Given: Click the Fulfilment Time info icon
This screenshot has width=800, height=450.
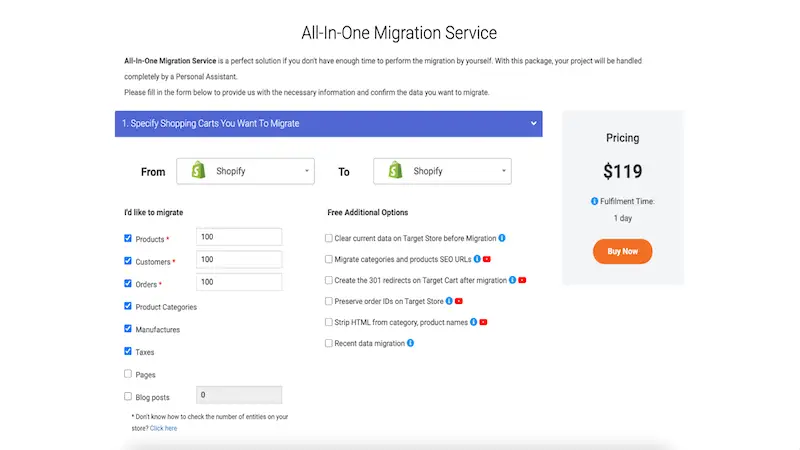Looking at the screenshot, I should click(x=595, y=201).
